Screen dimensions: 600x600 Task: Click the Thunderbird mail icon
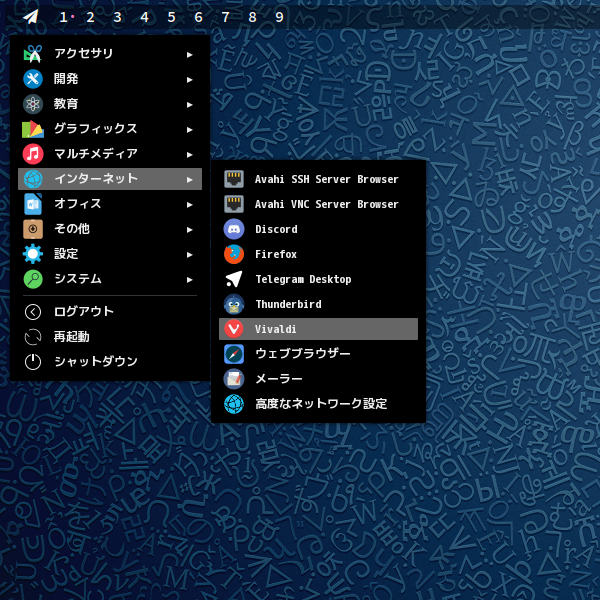tap(234, 304)
